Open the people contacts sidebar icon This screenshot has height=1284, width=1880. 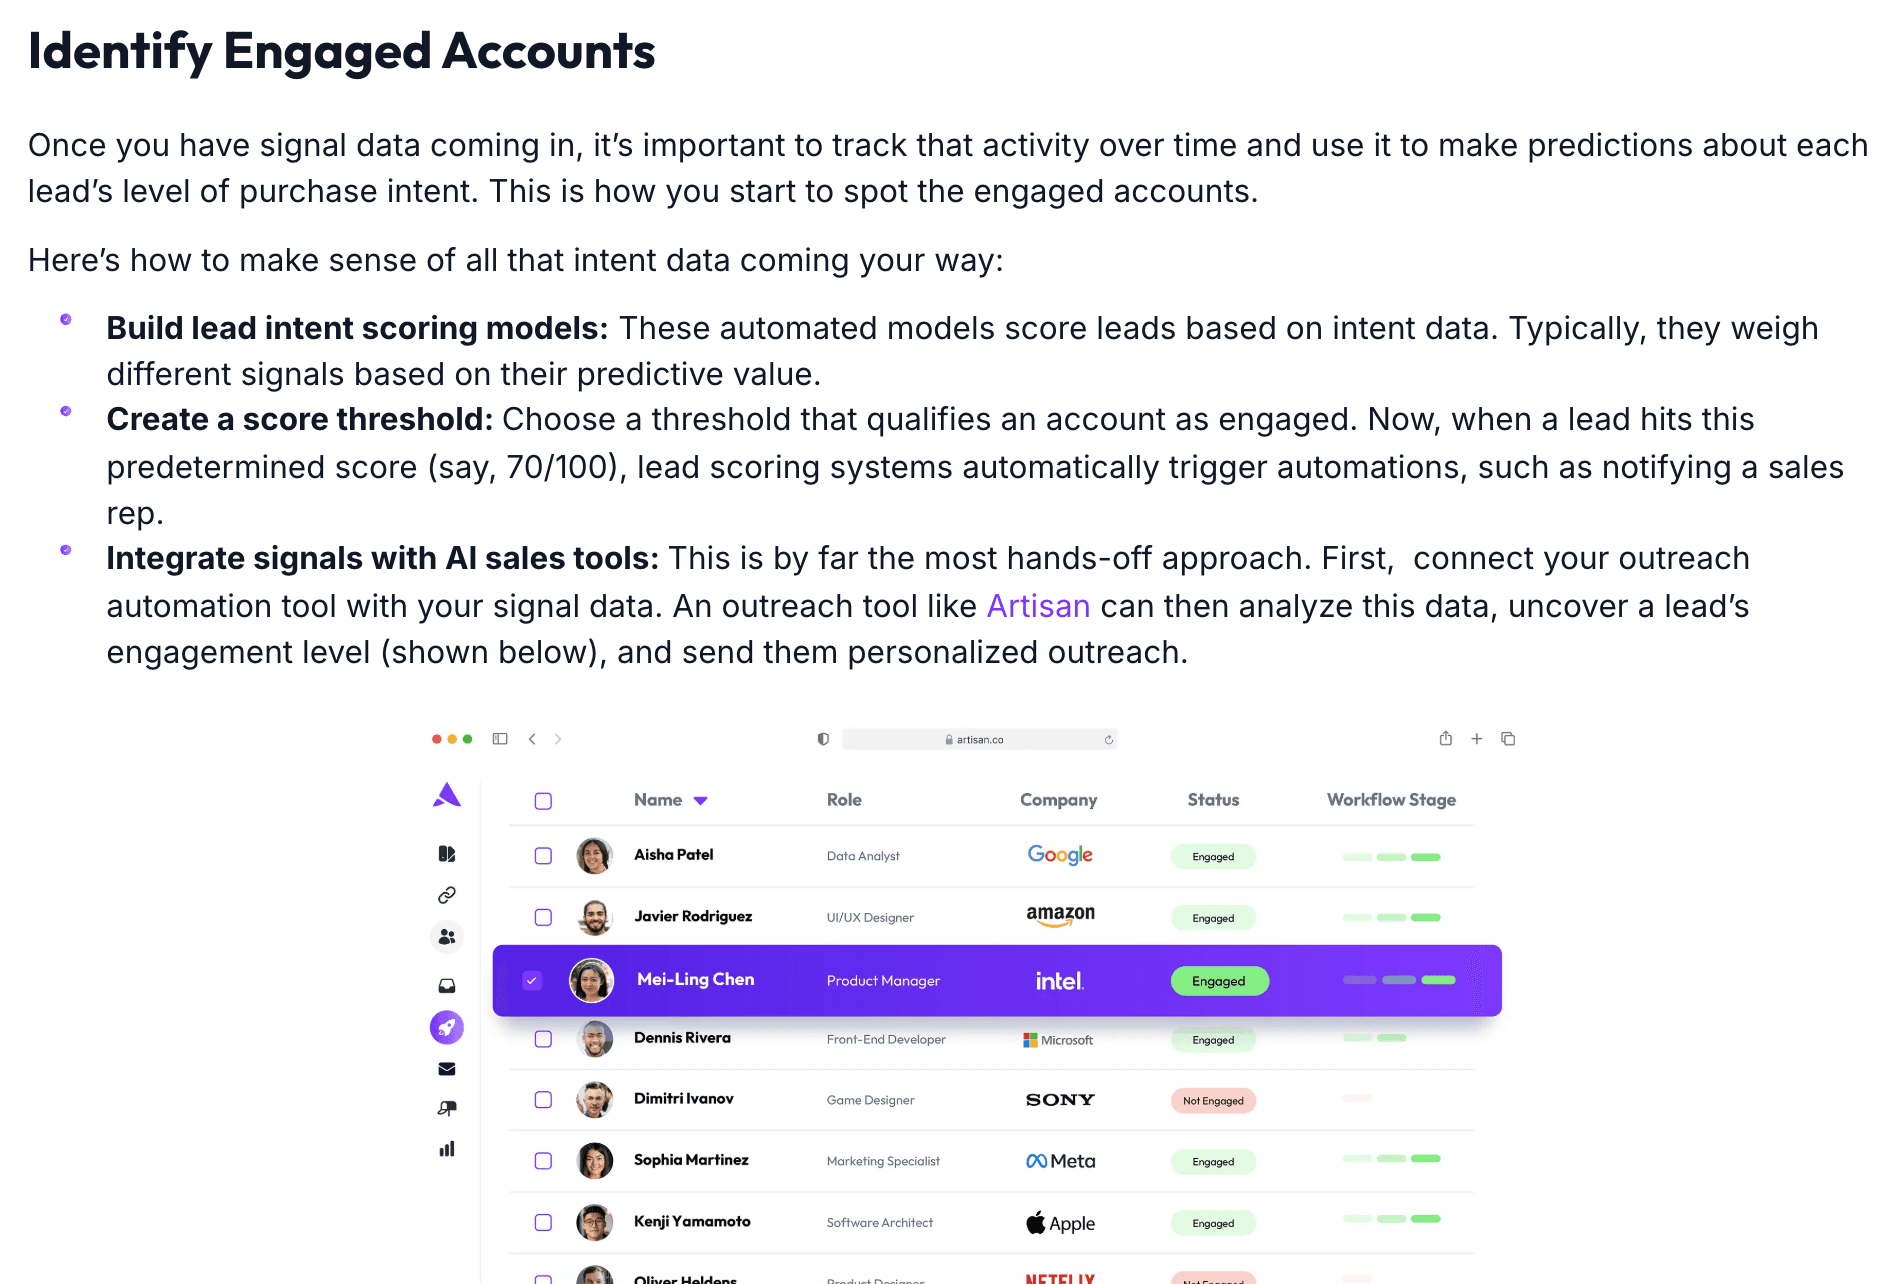coord(447,937)
